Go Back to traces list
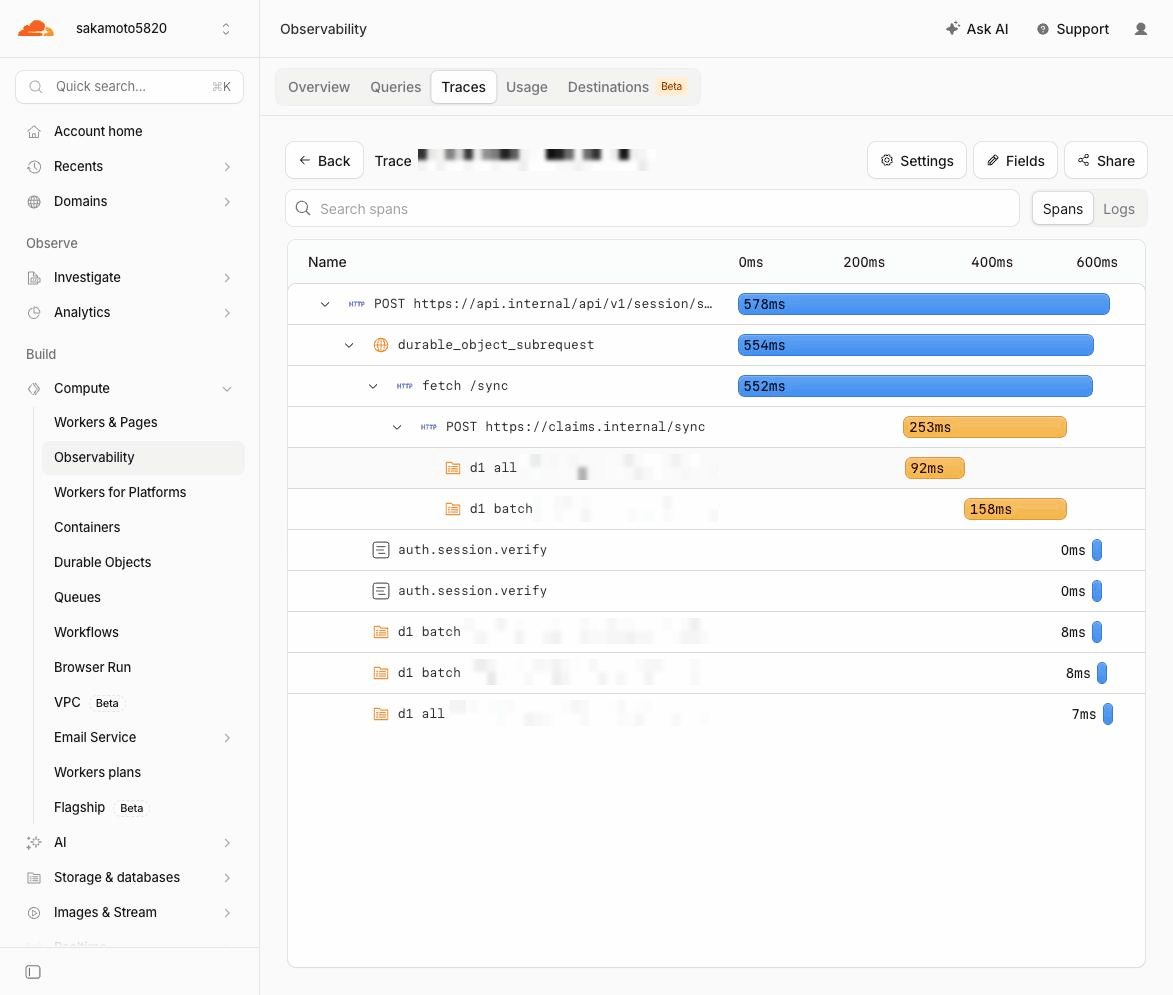The height and width of the screenshot is (995, 1173). click(325, 160)
